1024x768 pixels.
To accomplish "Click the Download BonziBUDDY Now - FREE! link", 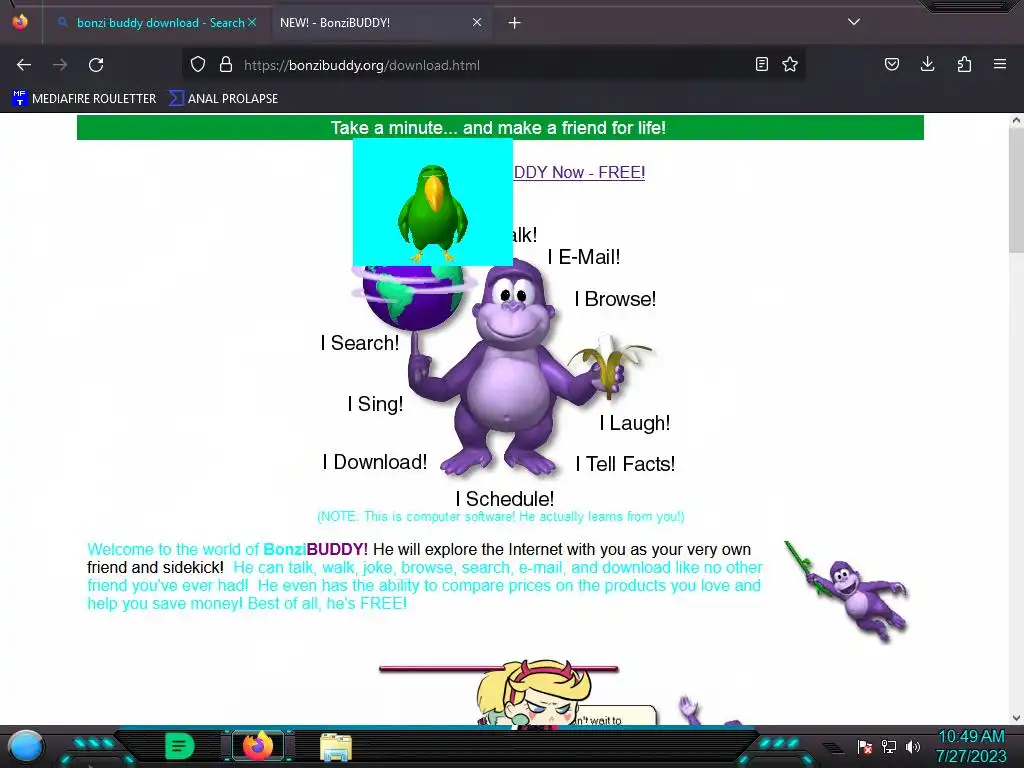I will click(x=579, y=172).
